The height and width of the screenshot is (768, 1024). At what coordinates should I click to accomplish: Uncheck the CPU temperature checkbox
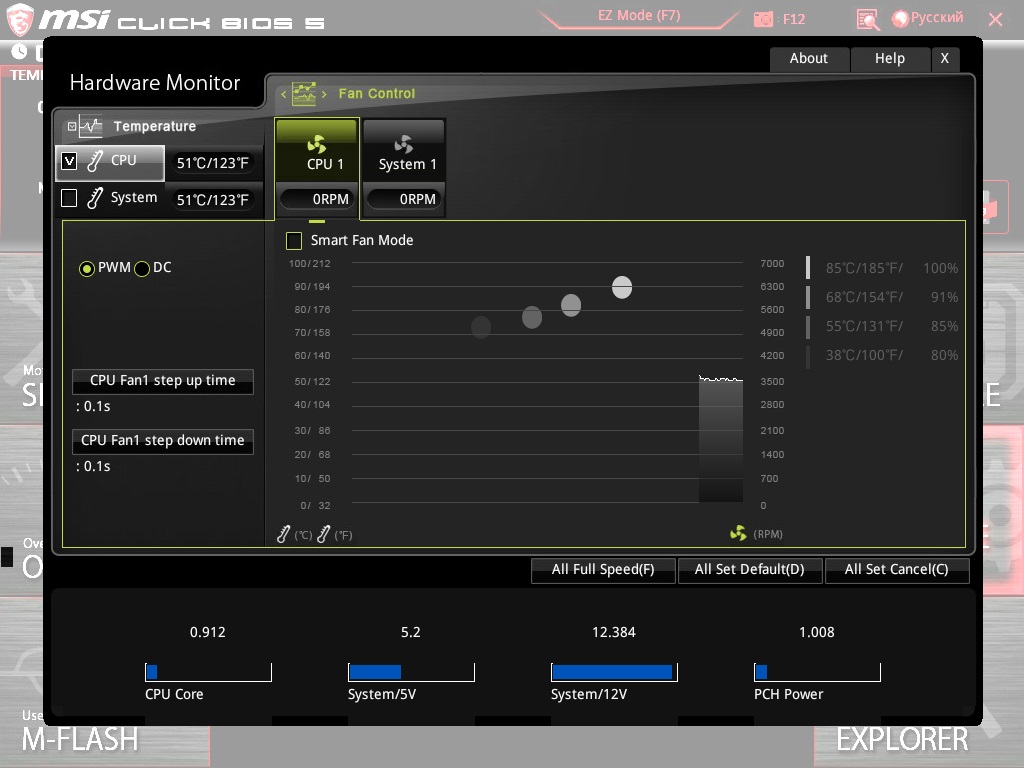pos(69,161)
